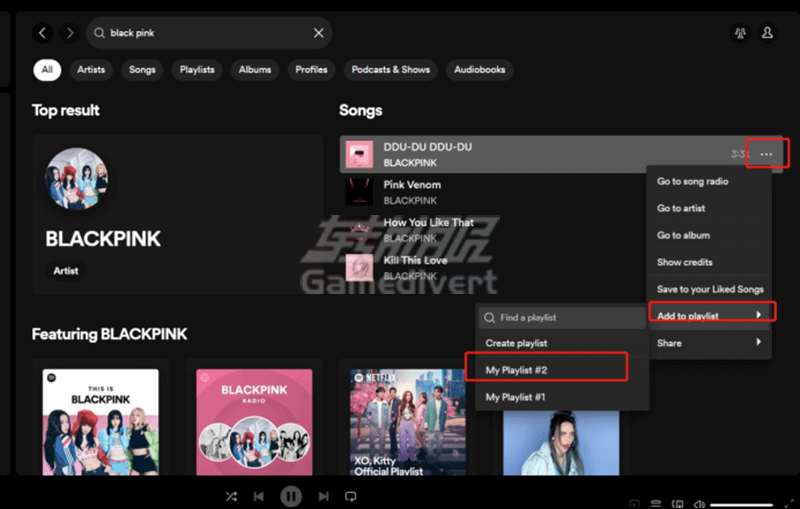Click the Find a playlist search box
Screen dimensions: 800x509
tap(562, 318)
